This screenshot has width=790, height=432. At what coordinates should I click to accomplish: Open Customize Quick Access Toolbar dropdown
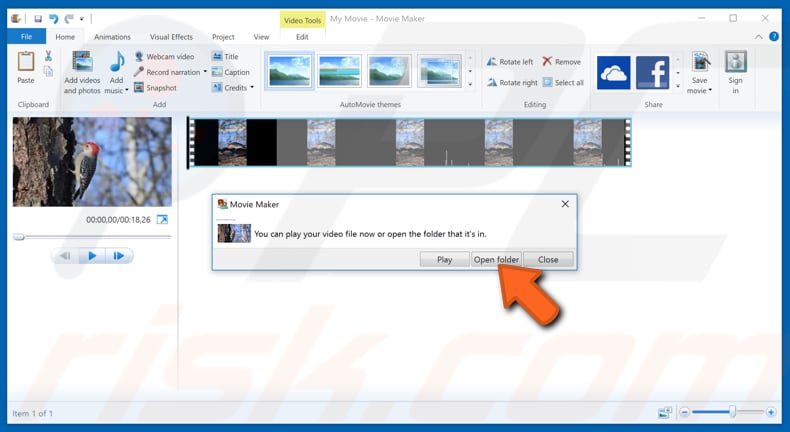[x=82, y=19]
